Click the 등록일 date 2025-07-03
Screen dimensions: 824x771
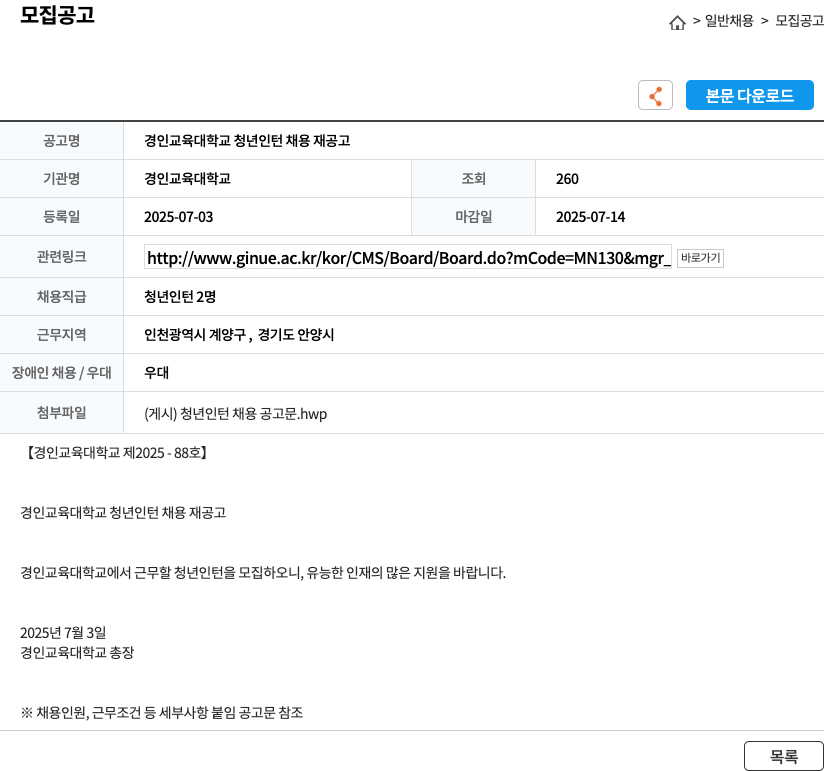point(179,217)
